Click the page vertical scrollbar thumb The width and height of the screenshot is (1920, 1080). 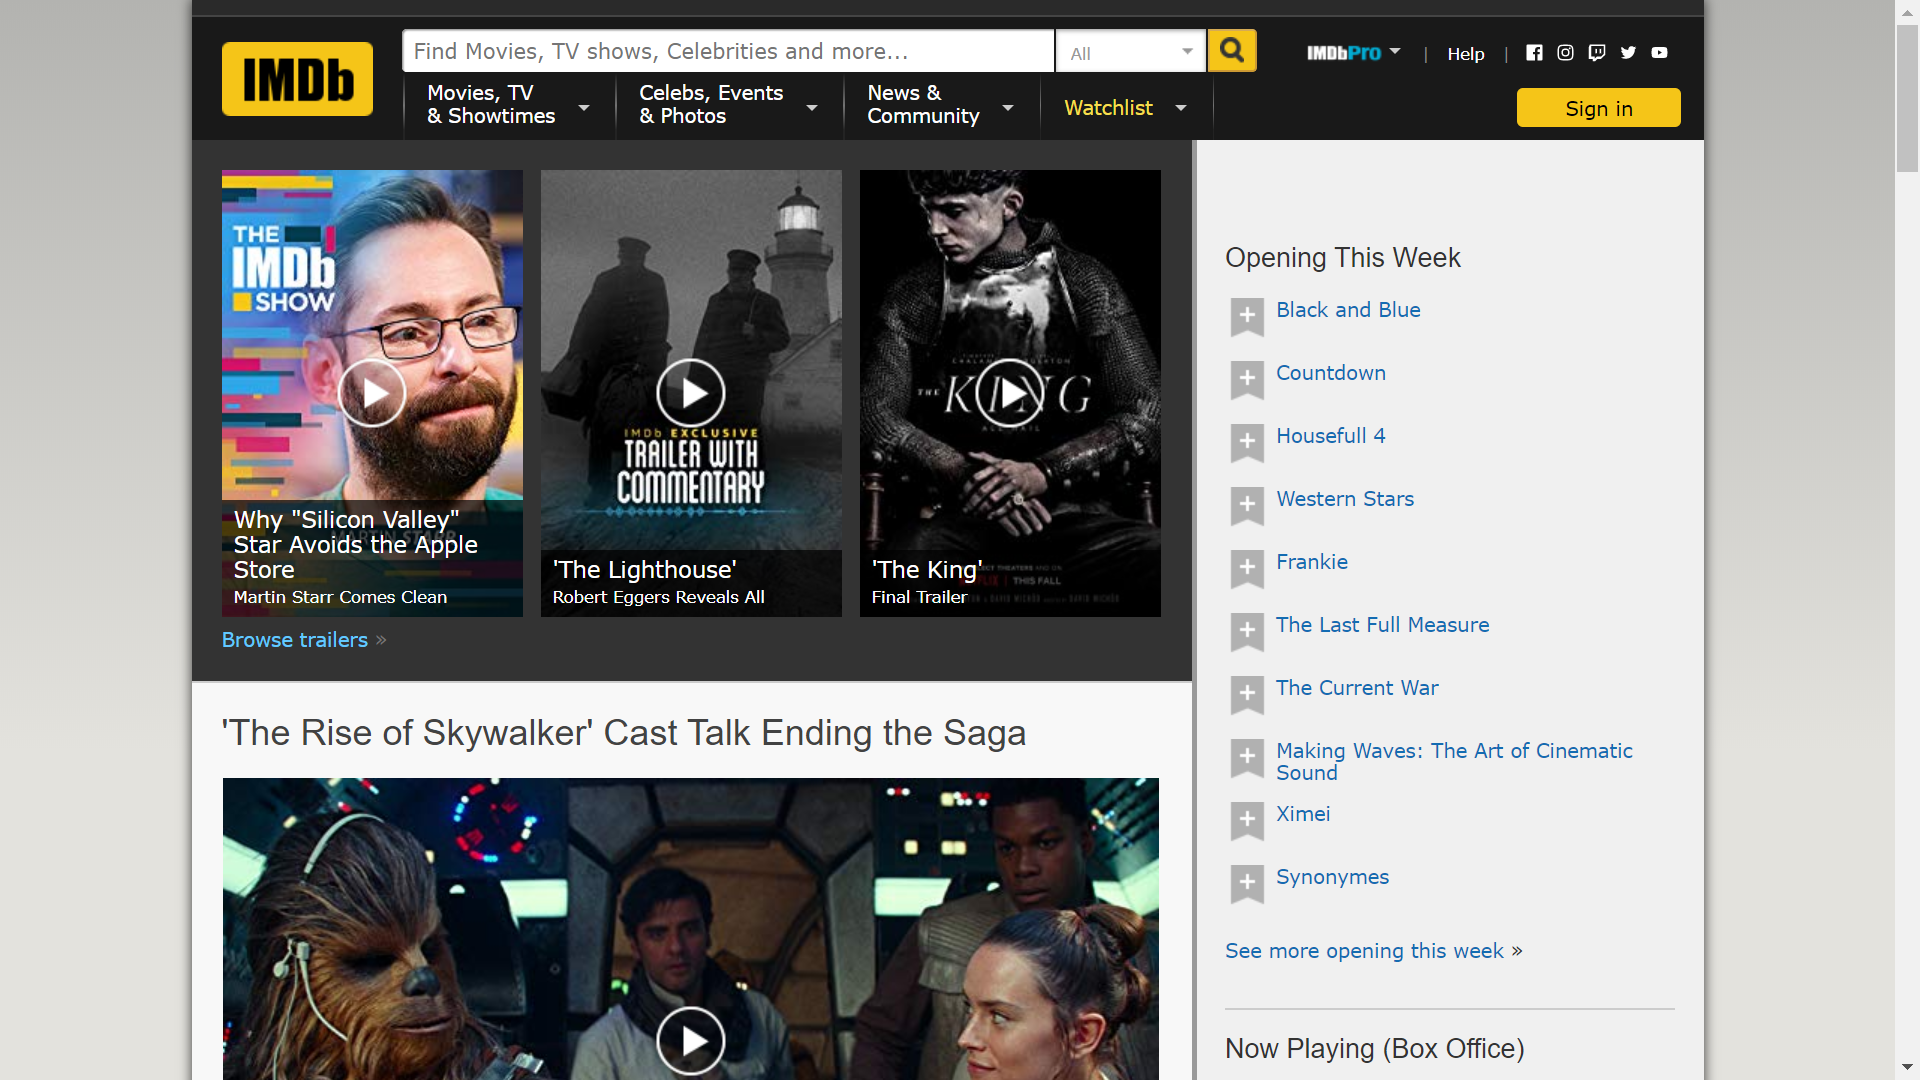[1907, 100]
